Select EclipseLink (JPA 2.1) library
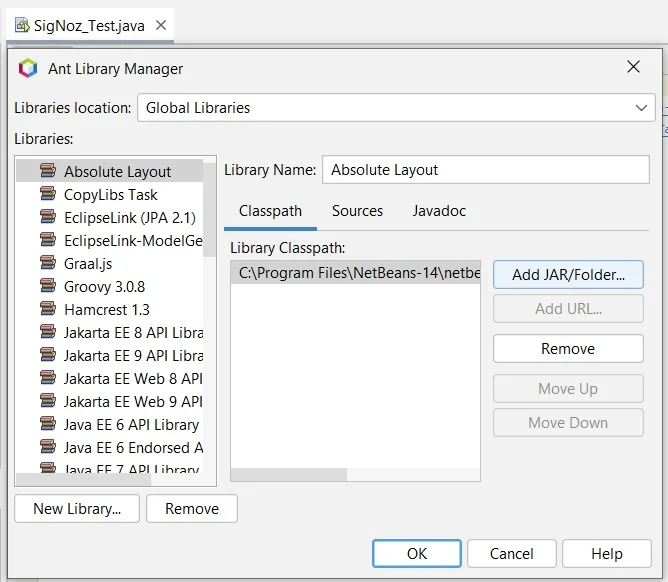The width and height of the screenshot is (668, 582). pos(109,217)
